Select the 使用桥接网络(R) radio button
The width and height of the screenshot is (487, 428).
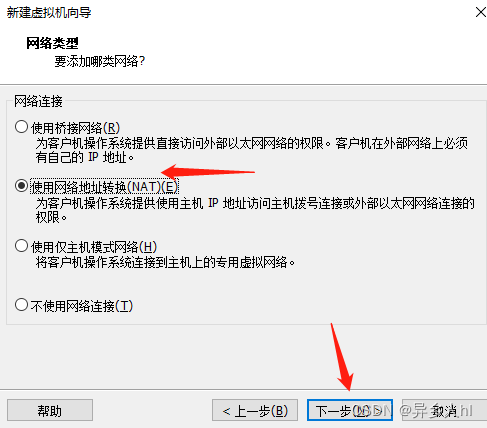click(x=21, y=127)
